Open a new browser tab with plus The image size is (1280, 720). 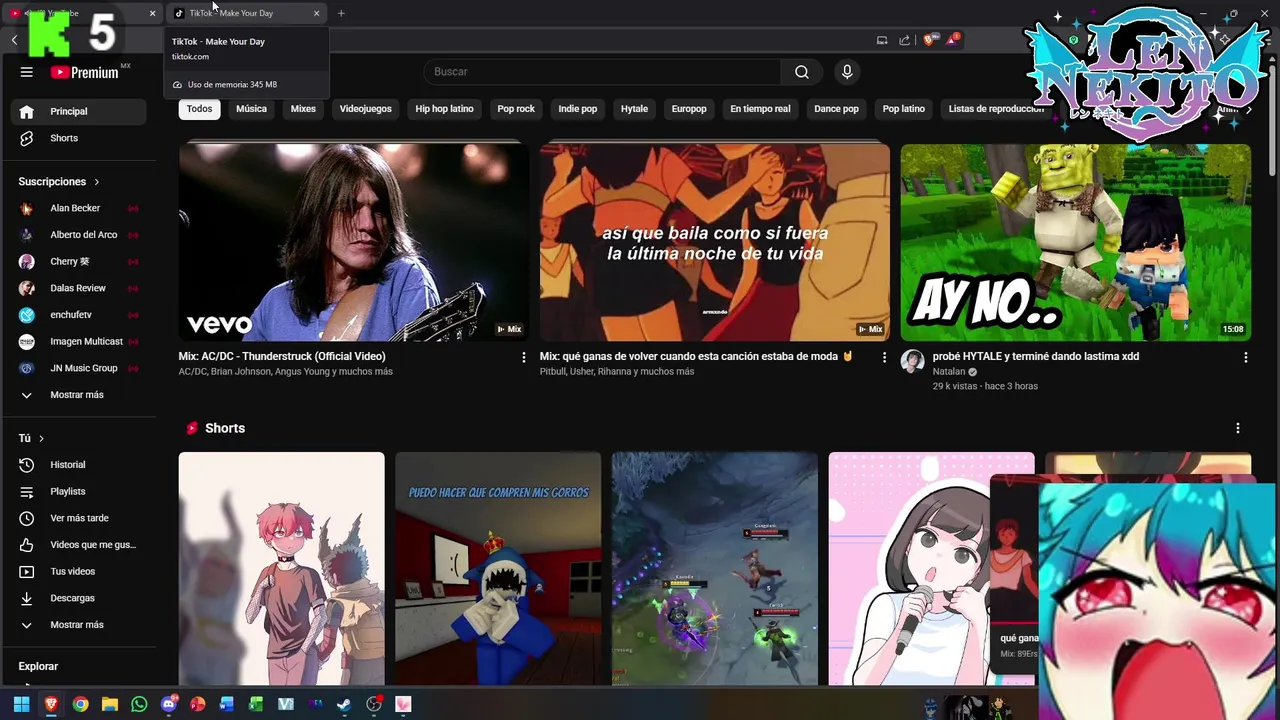pyautogui.click(x=341, y=13)
